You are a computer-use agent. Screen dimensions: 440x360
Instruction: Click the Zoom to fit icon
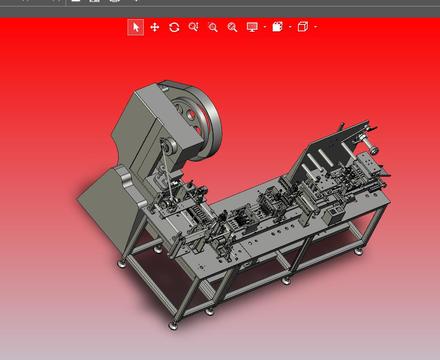click(x=232, y=27)
